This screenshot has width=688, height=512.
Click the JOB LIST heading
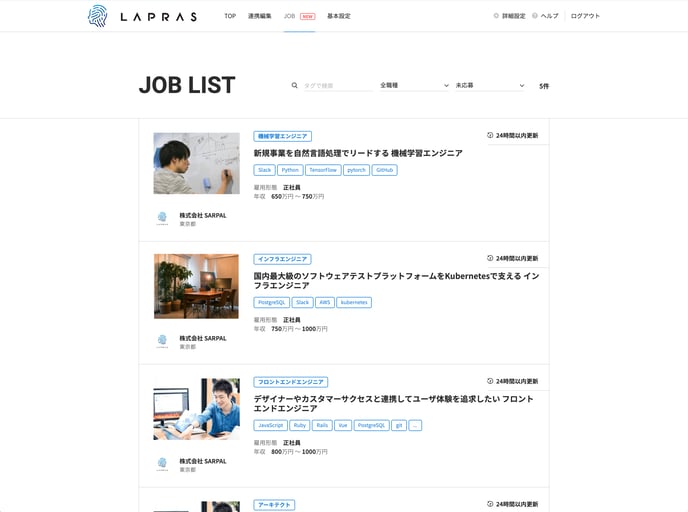point(187,85)
